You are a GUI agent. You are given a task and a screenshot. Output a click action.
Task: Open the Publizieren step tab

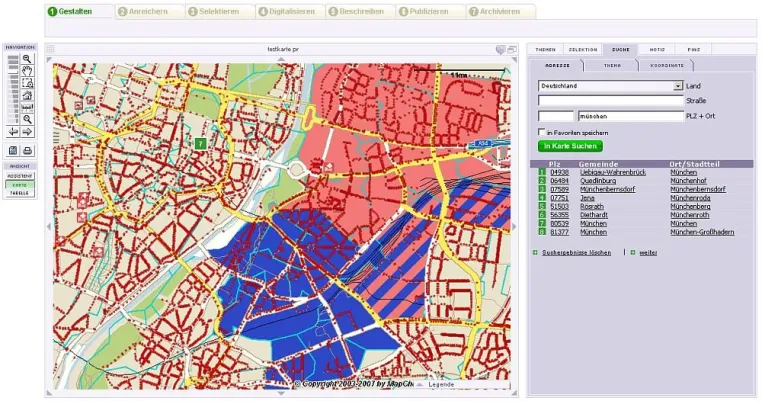coord(429,12)
